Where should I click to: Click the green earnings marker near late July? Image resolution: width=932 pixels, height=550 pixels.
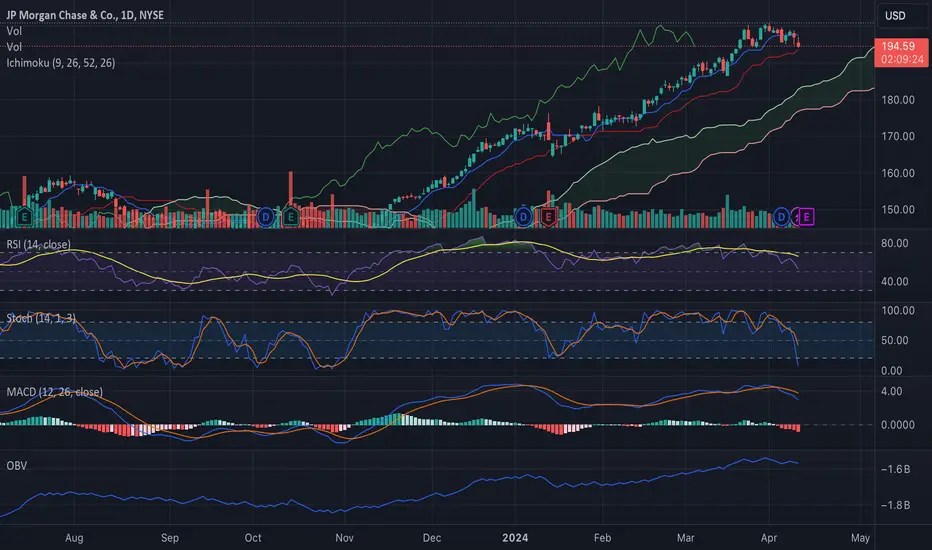pos(24,216)
